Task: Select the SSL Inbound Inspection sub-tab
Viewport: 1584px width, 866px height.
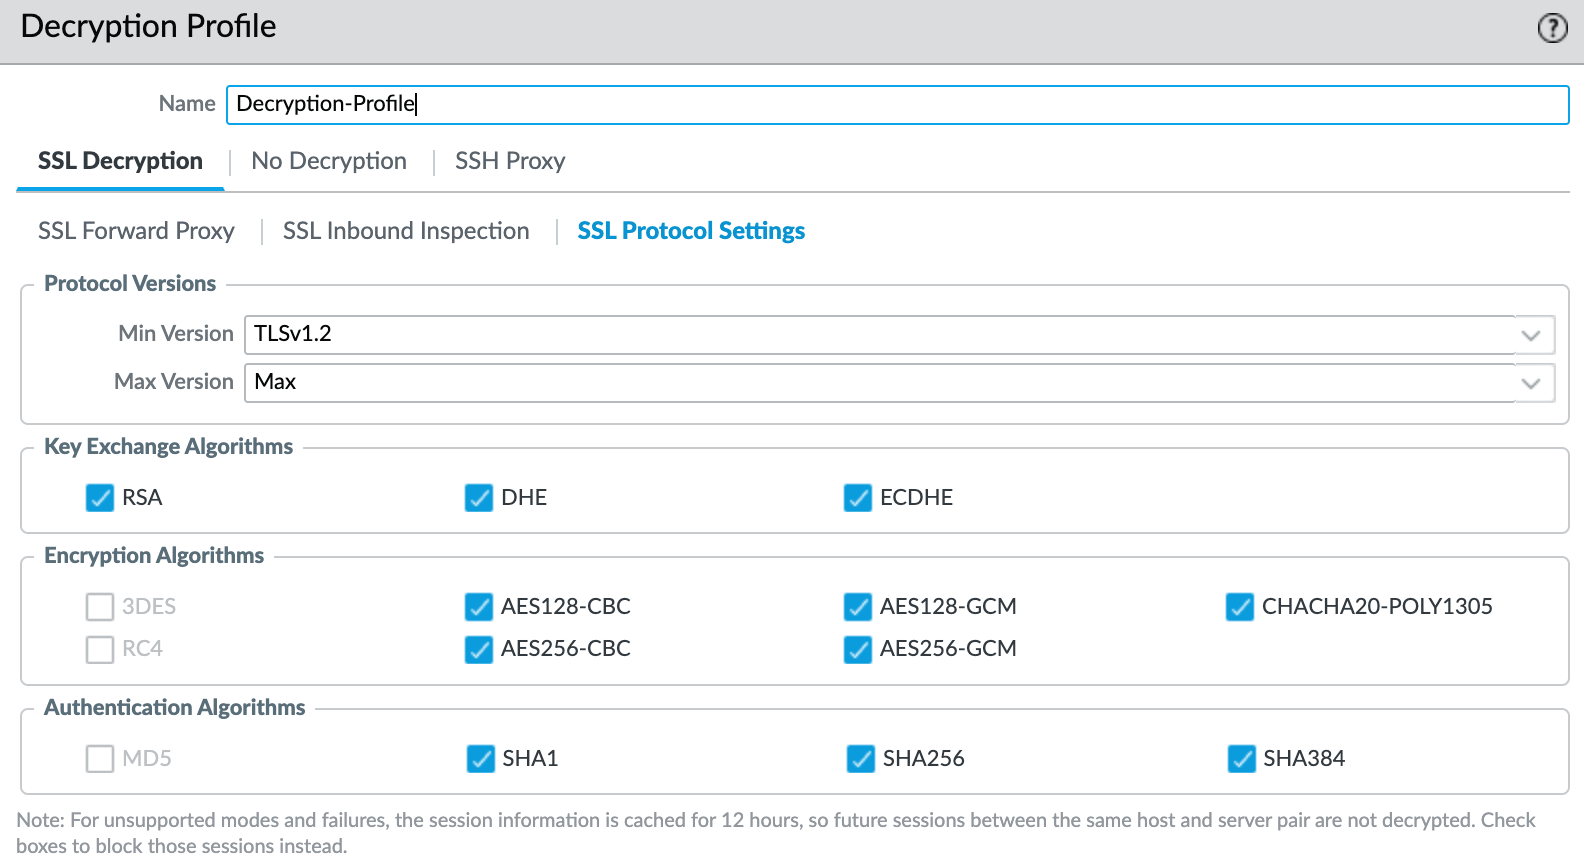Action: pos(406,231)
